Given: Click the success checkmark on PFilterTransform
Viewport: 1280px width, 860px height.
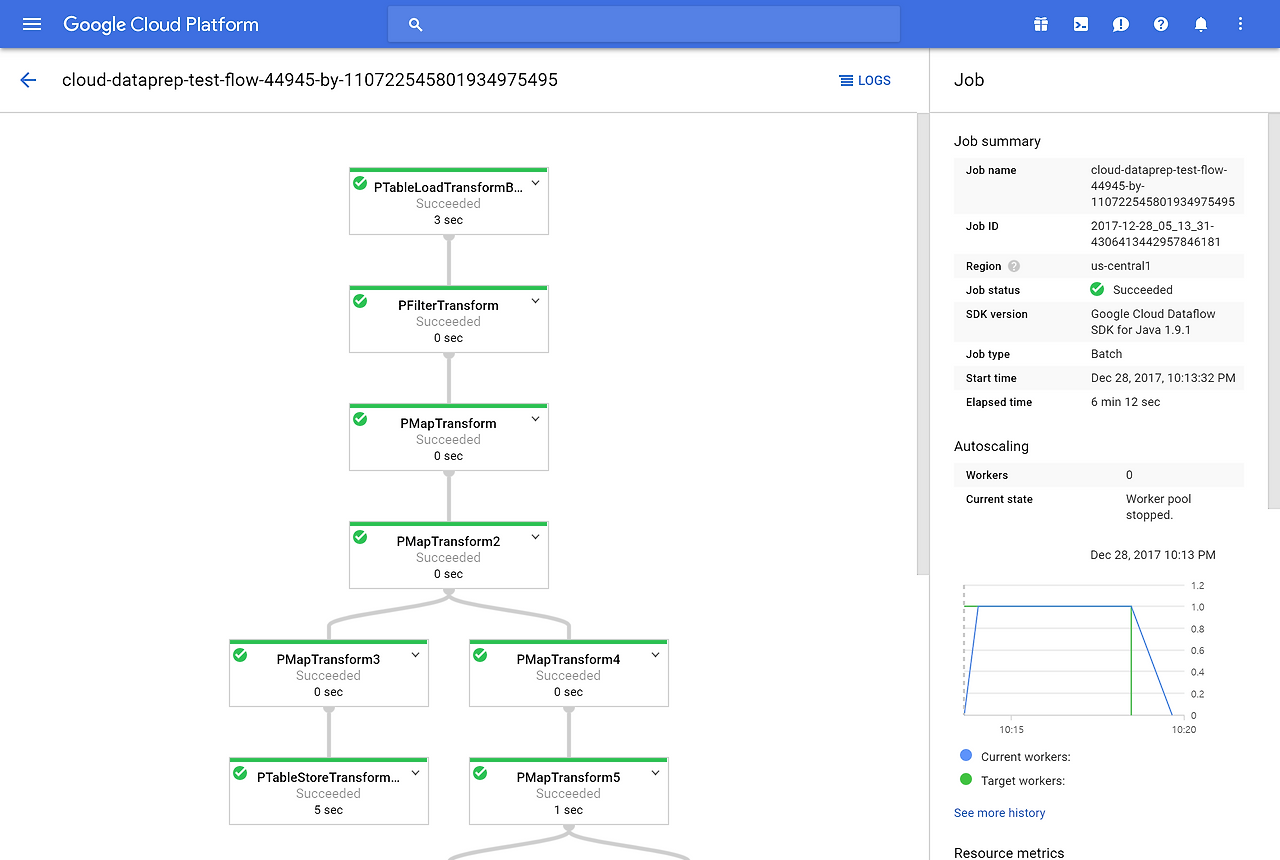Looking at the screenshot, I should point(360,300).
